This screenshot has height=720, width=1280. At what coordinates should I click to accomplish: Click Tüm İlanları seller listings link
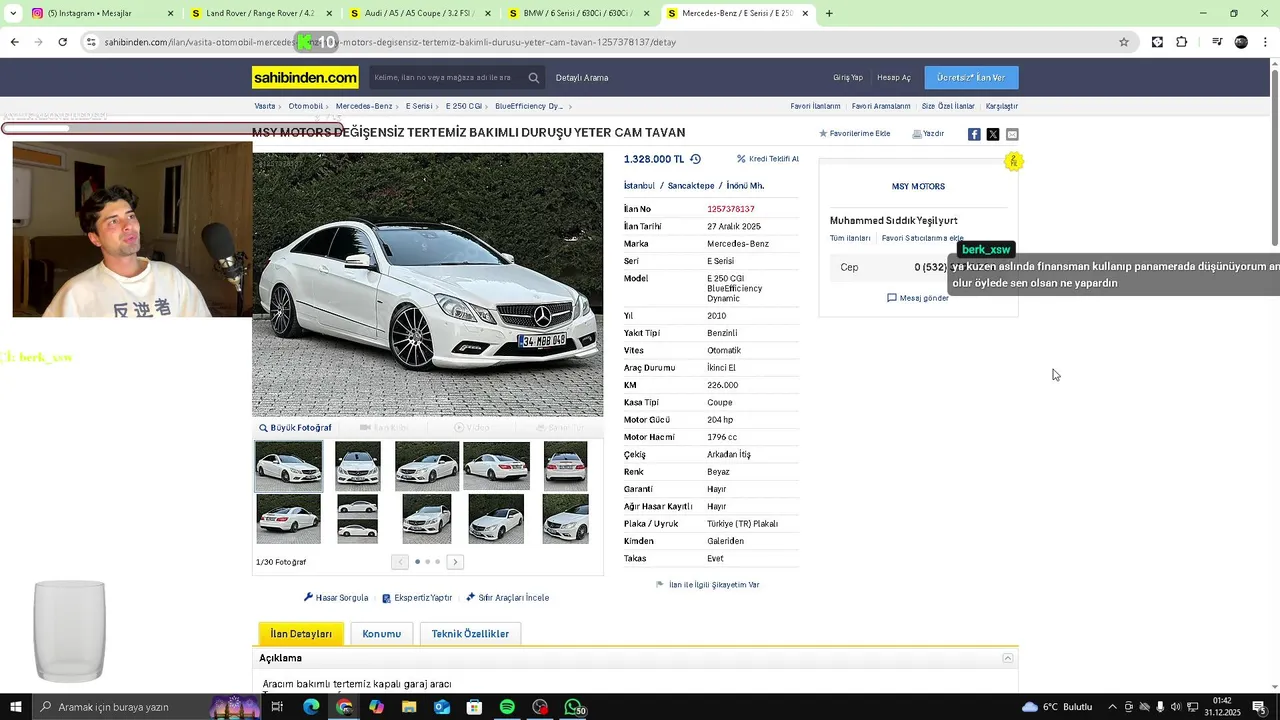pos(850,238)
